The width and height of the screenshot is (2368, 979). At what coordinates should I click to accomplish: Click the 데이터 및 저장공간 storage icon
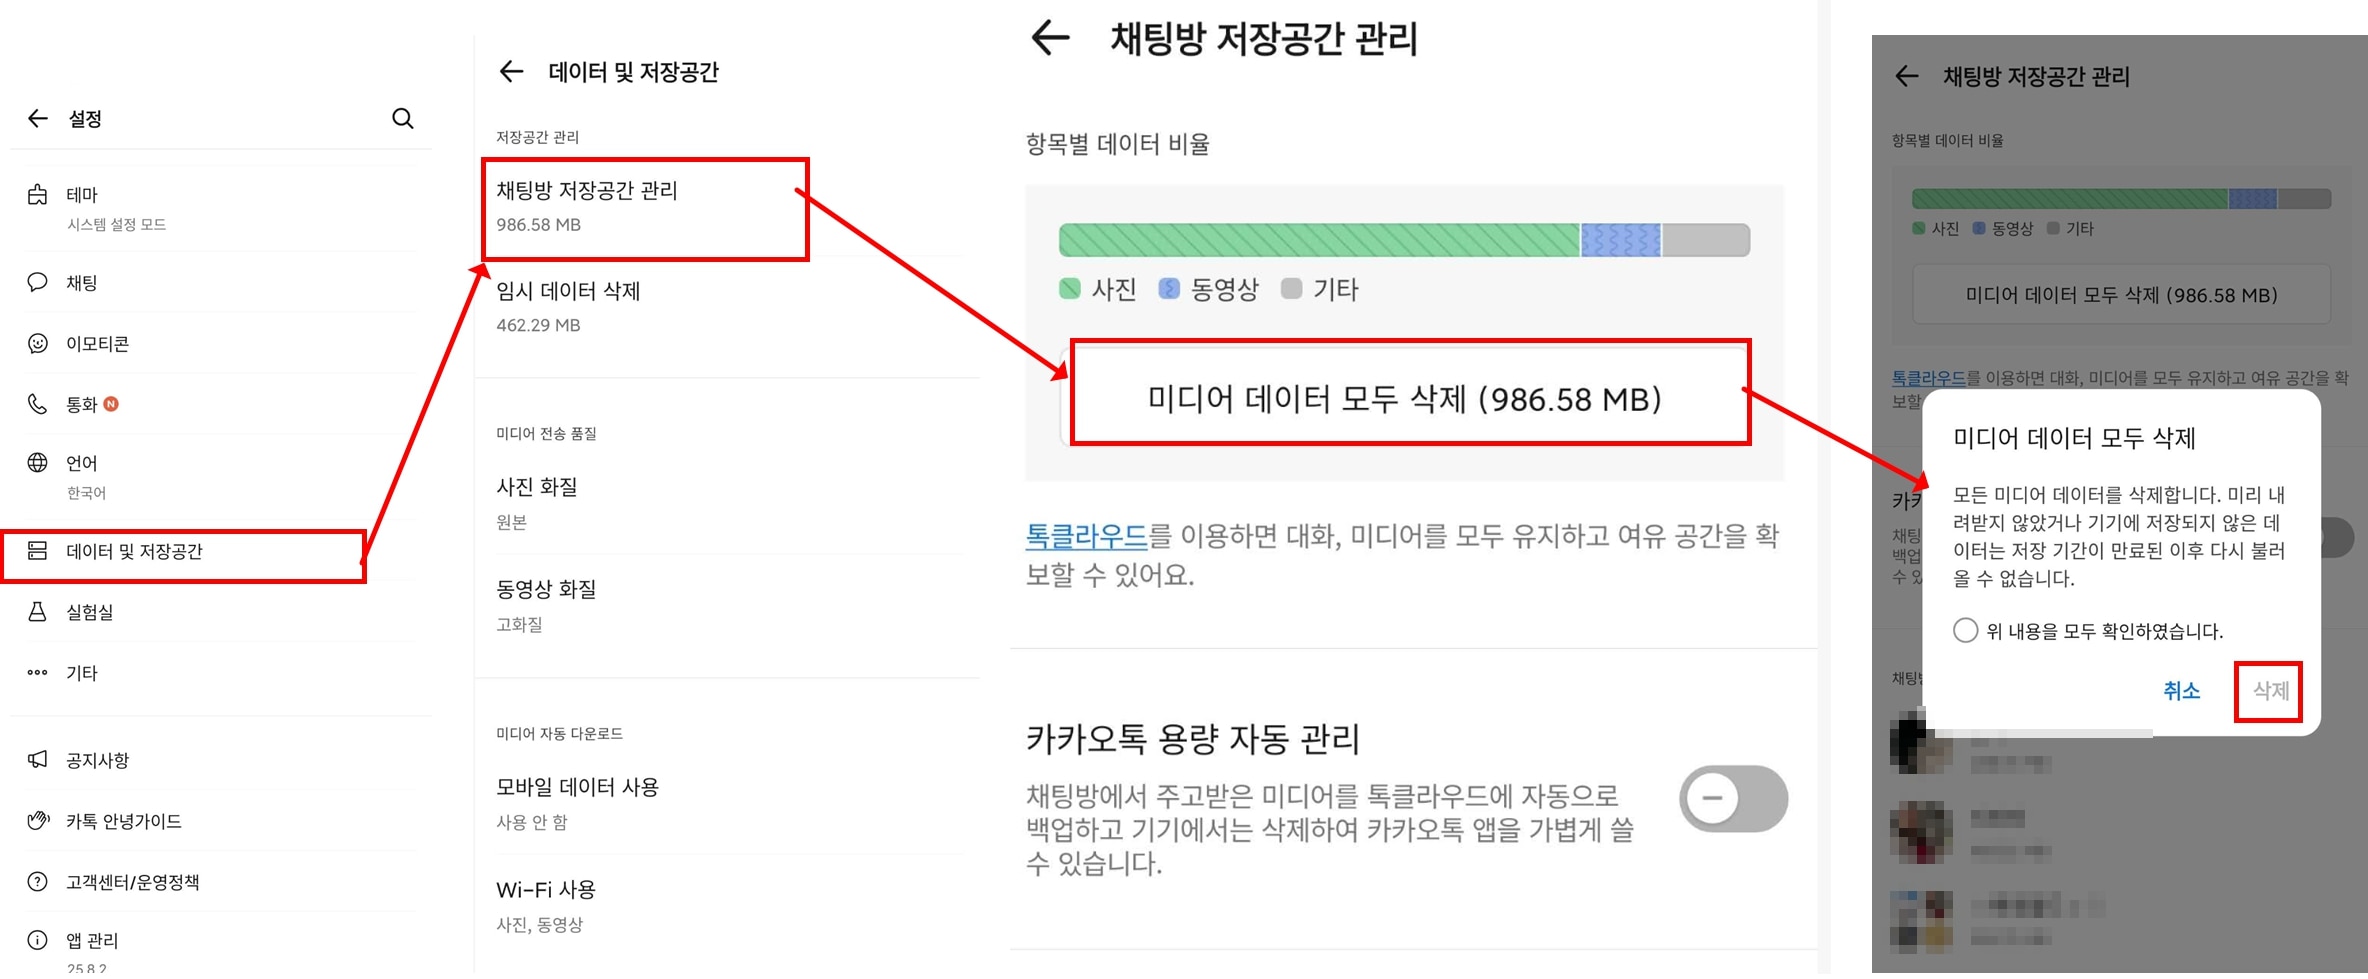pos(38,549)
